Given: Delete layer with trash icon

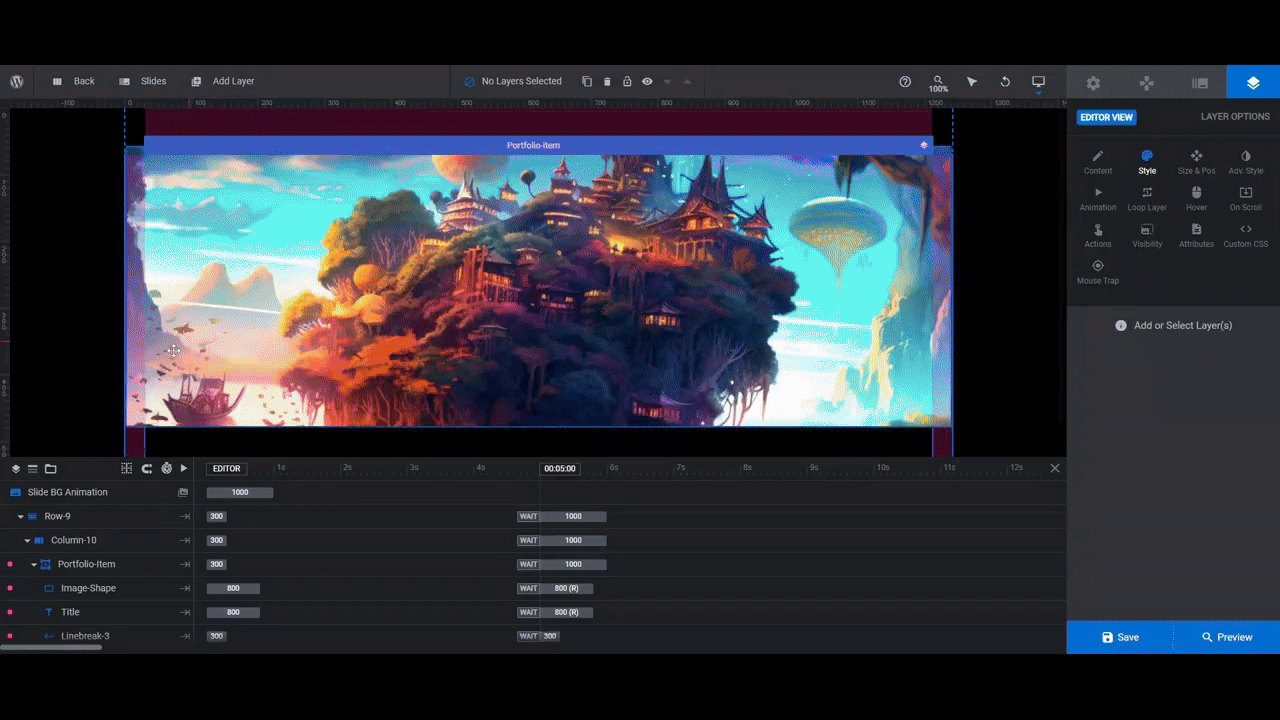Looking at the screenshot, I should 607,82.
